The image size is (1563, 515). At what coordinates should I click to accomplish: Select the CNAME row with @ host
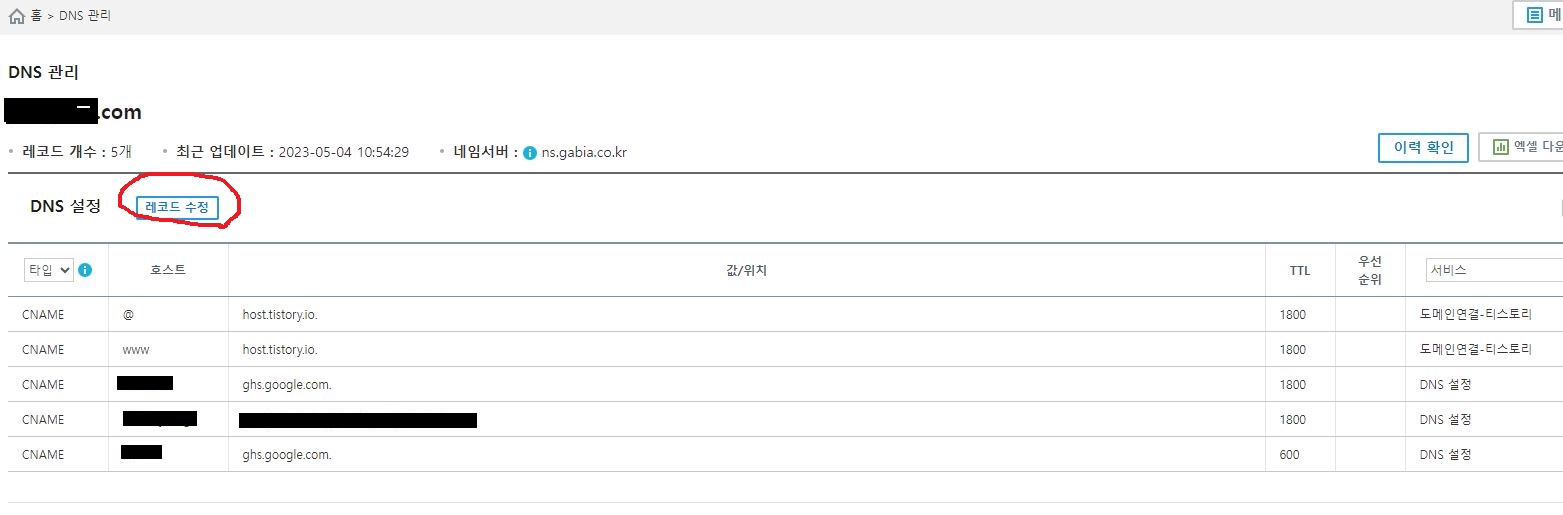coord(785,314)
